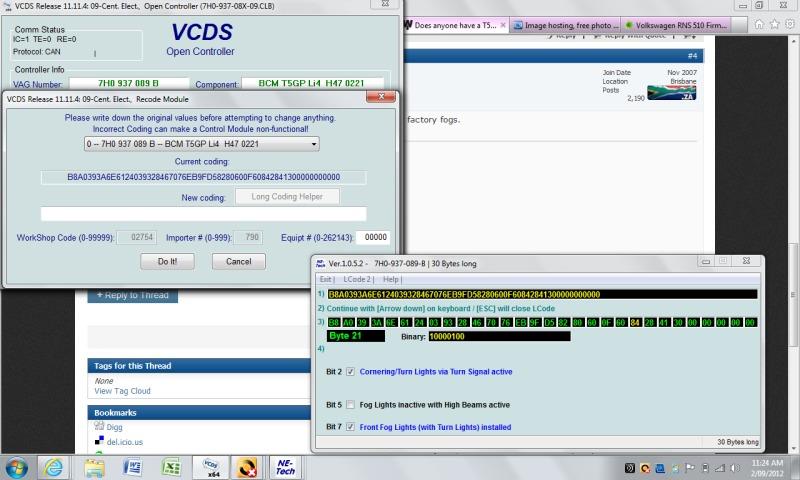
Task: Toggle Bit 7 Front Fog Lights installed checkbox
Action: tap(350, 427)
